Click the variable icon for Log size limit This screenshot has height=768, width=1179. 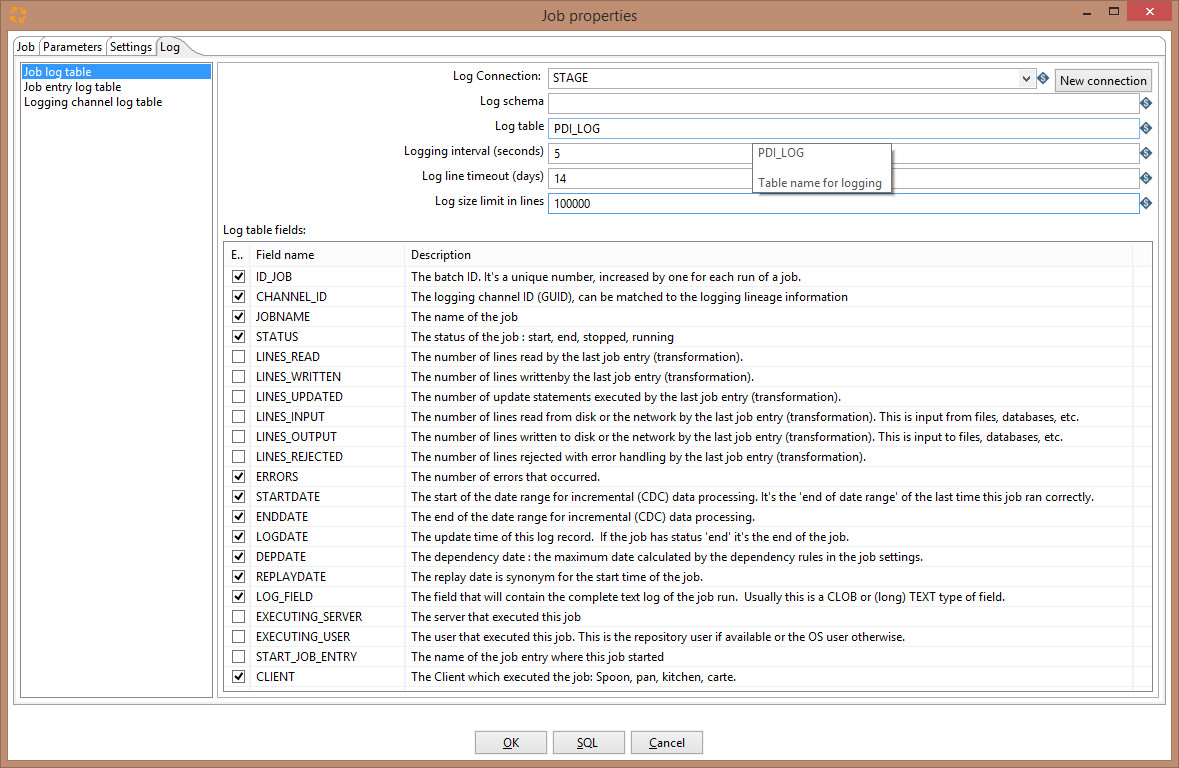tap(1145, 202)
